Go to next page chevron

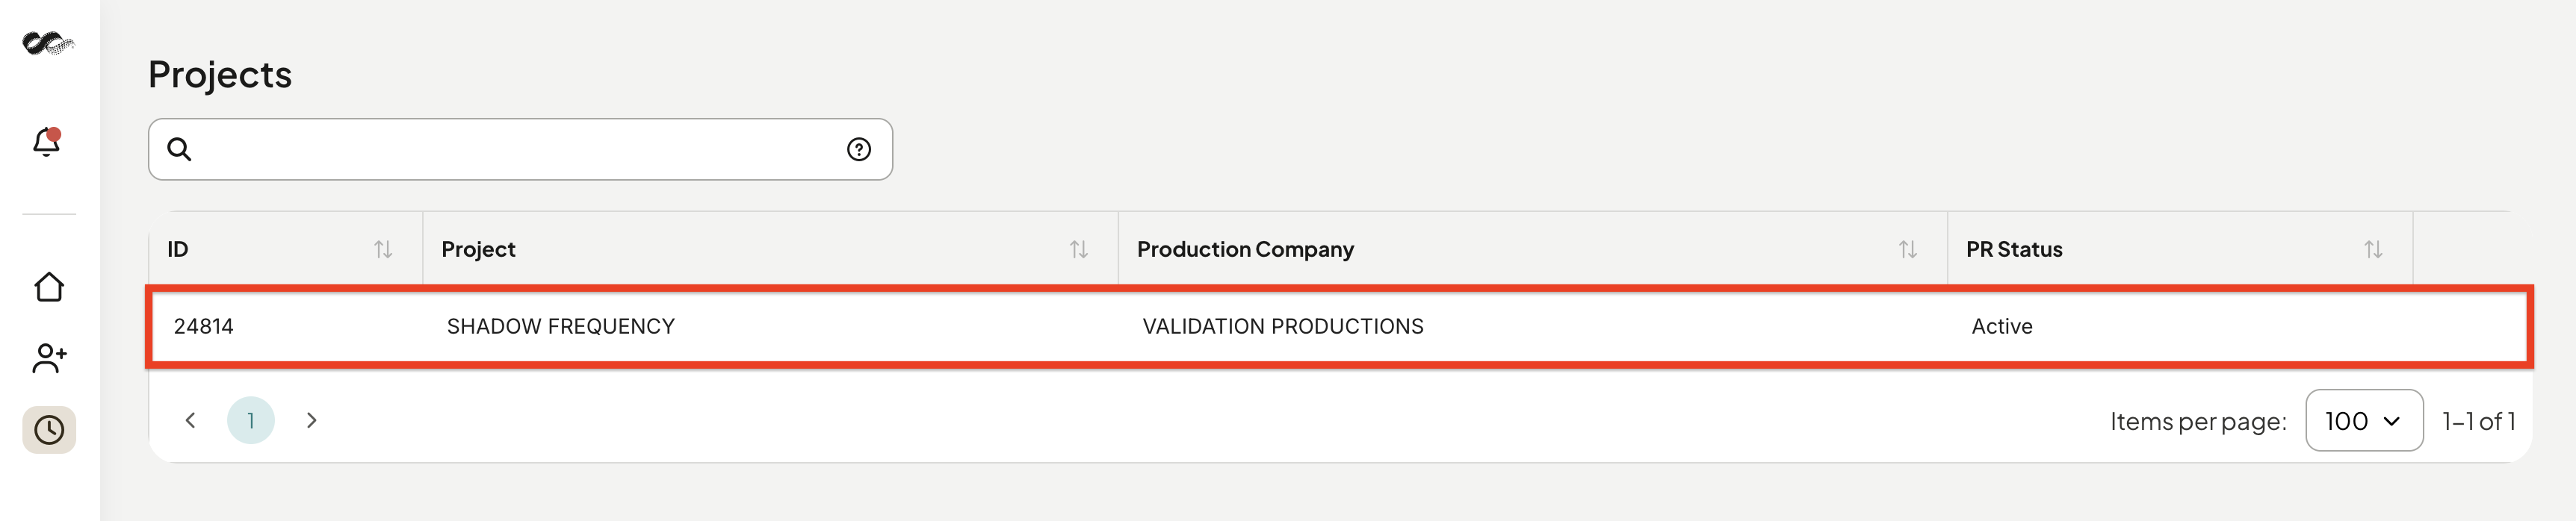[312, 420]
